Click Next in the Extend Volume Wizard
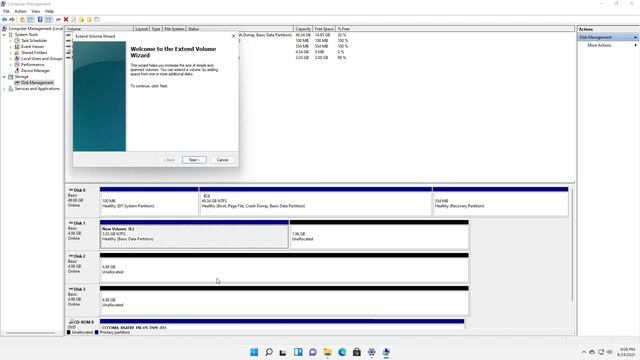This screenshot has width=640, height=360. tap(194, 160)
